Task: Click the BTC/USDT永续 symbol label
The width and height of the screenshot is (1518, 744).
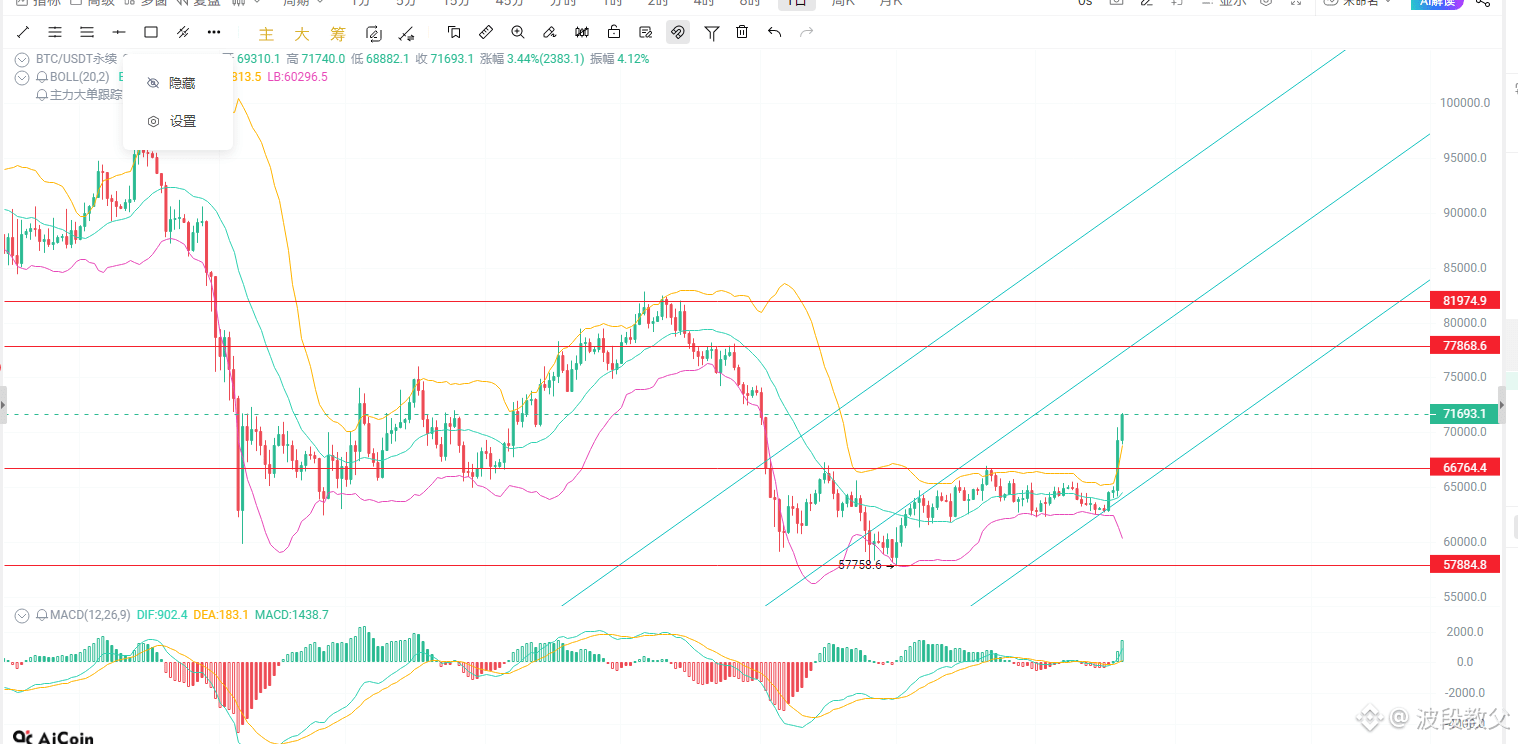Action: (x=75, y=59)
